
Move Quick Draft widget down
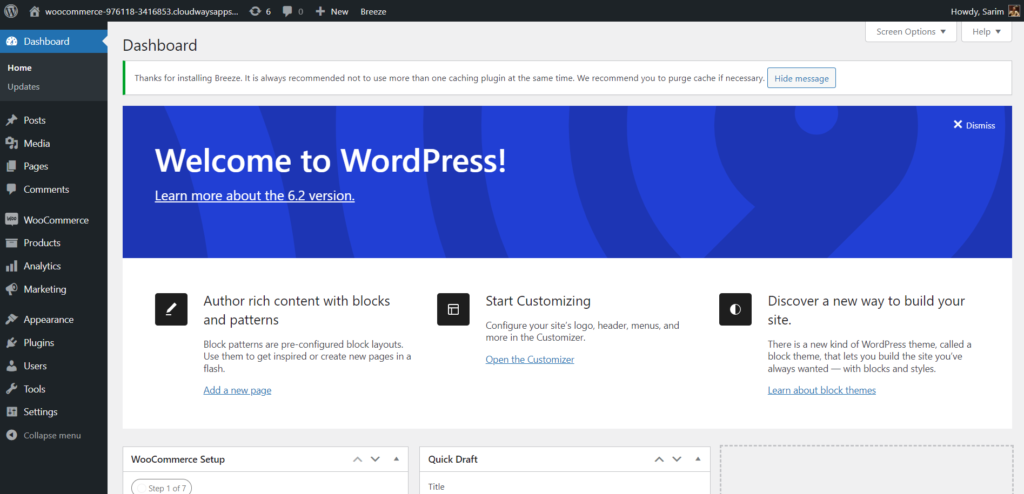(677, 459)
